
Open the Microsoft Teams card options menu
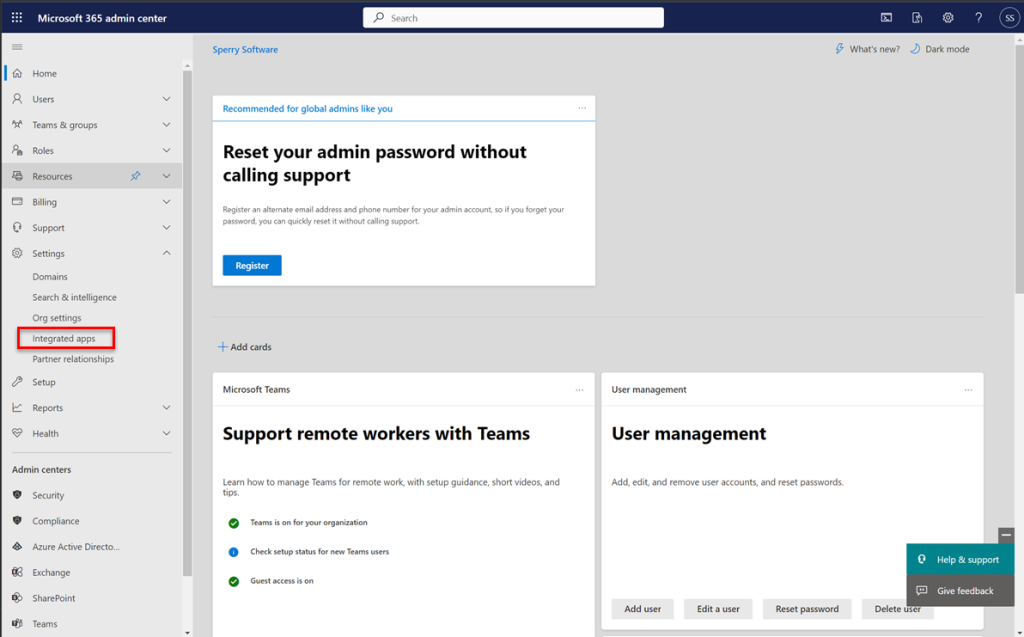click(579, 389)
